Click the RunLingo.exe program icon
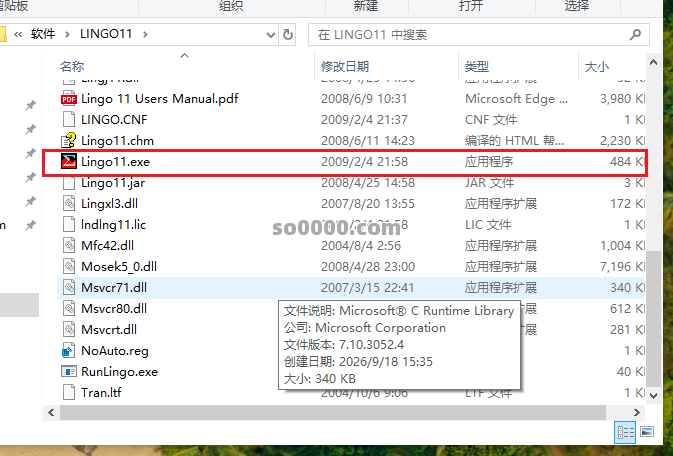Image resolution: width=673 pixels, height=456 pixels. [x=69, y=371]
